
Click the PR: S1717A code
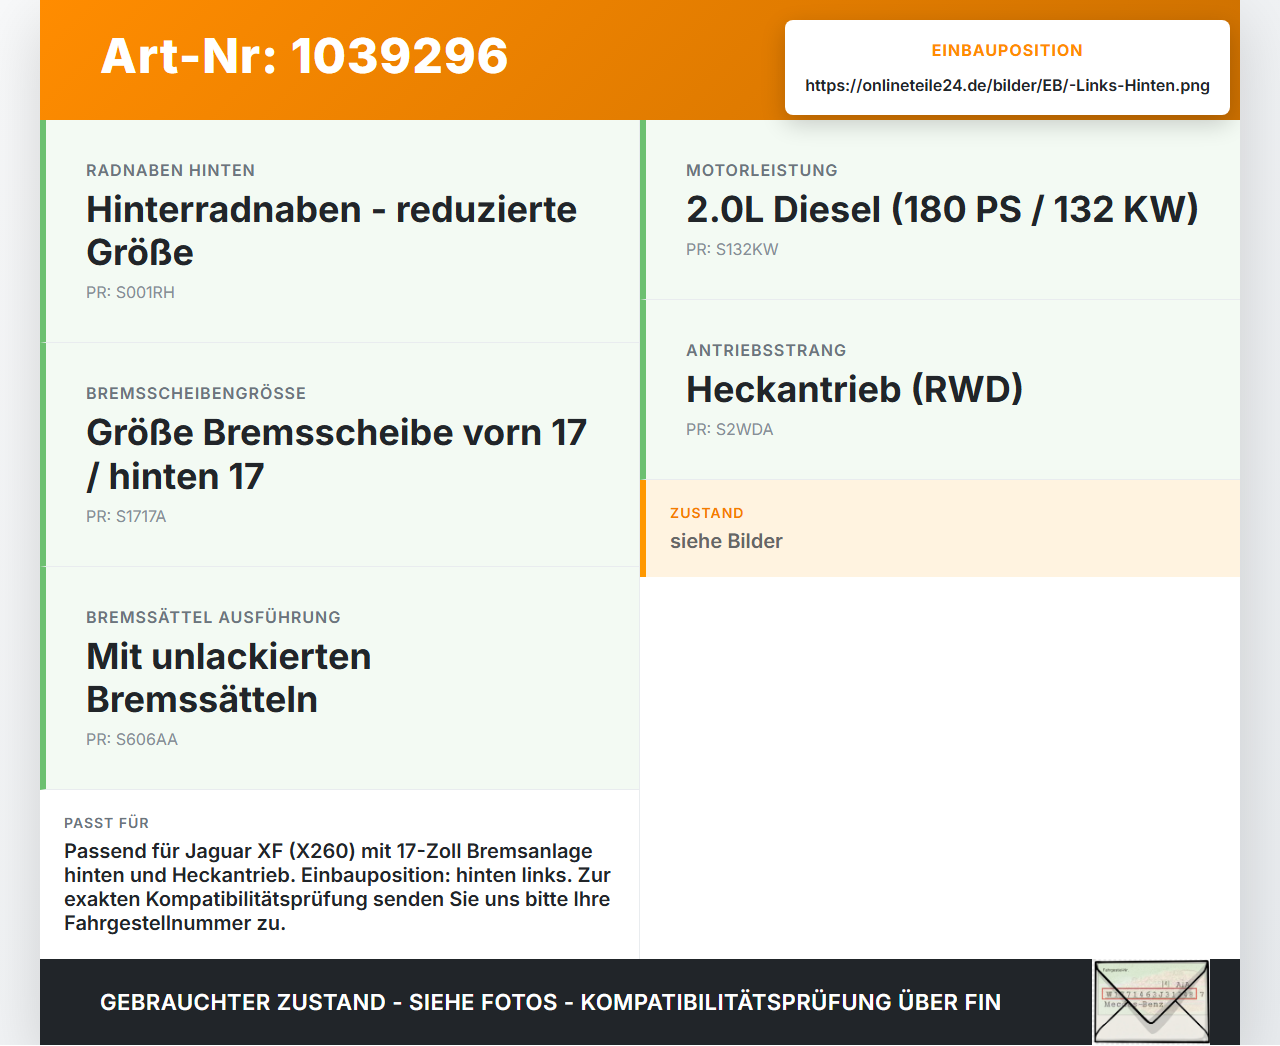pyautogui.click(x=126, y=516)
